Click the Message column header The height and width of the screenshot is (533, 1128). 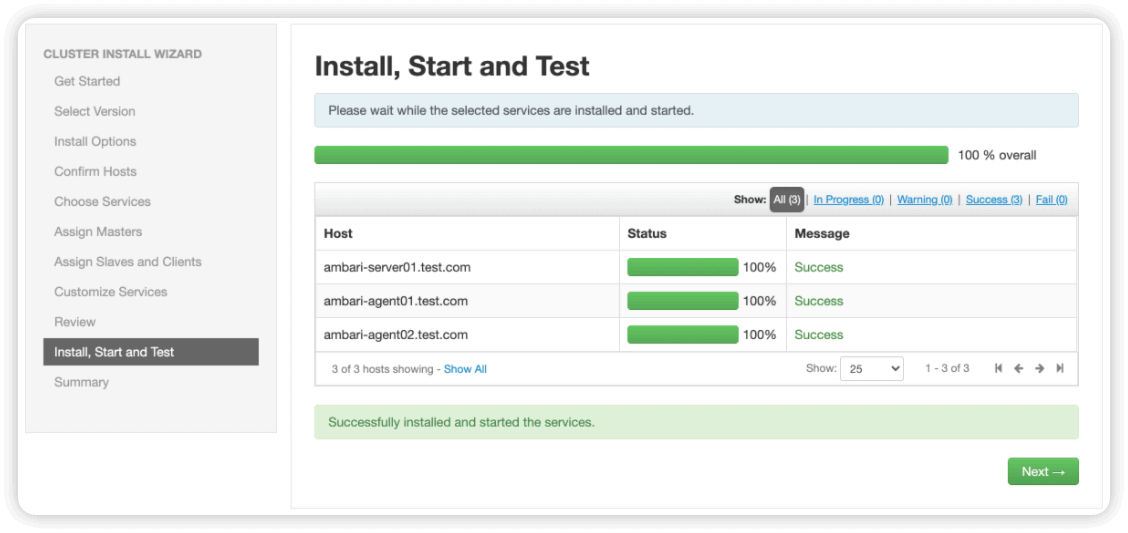coord(822,233)
